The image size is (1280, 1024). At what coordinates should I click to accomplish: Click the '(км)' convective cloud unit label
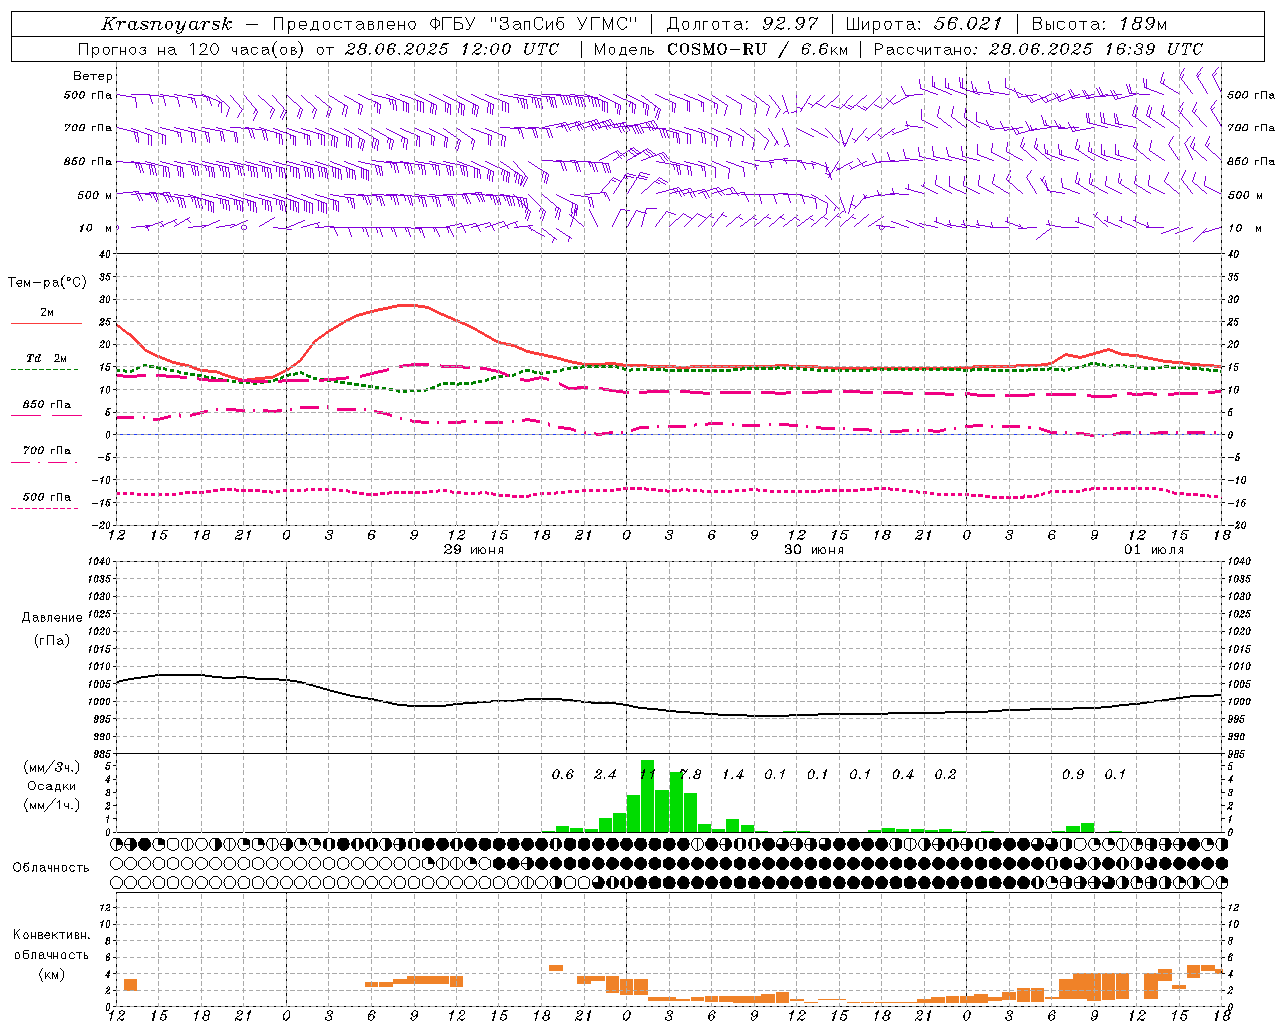[x=51, y=974]
